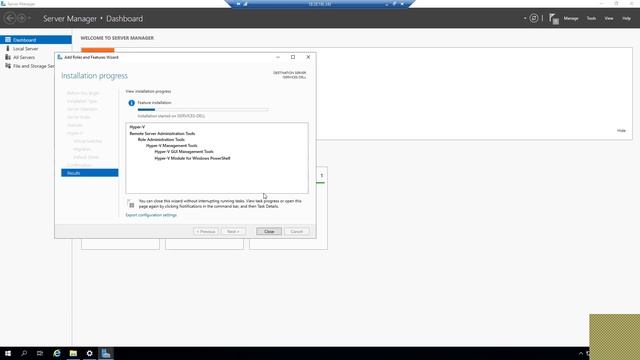Click Role Administration Tools entry
The height and width of the screenshot is (360, 640).
(x=161, y=140)
